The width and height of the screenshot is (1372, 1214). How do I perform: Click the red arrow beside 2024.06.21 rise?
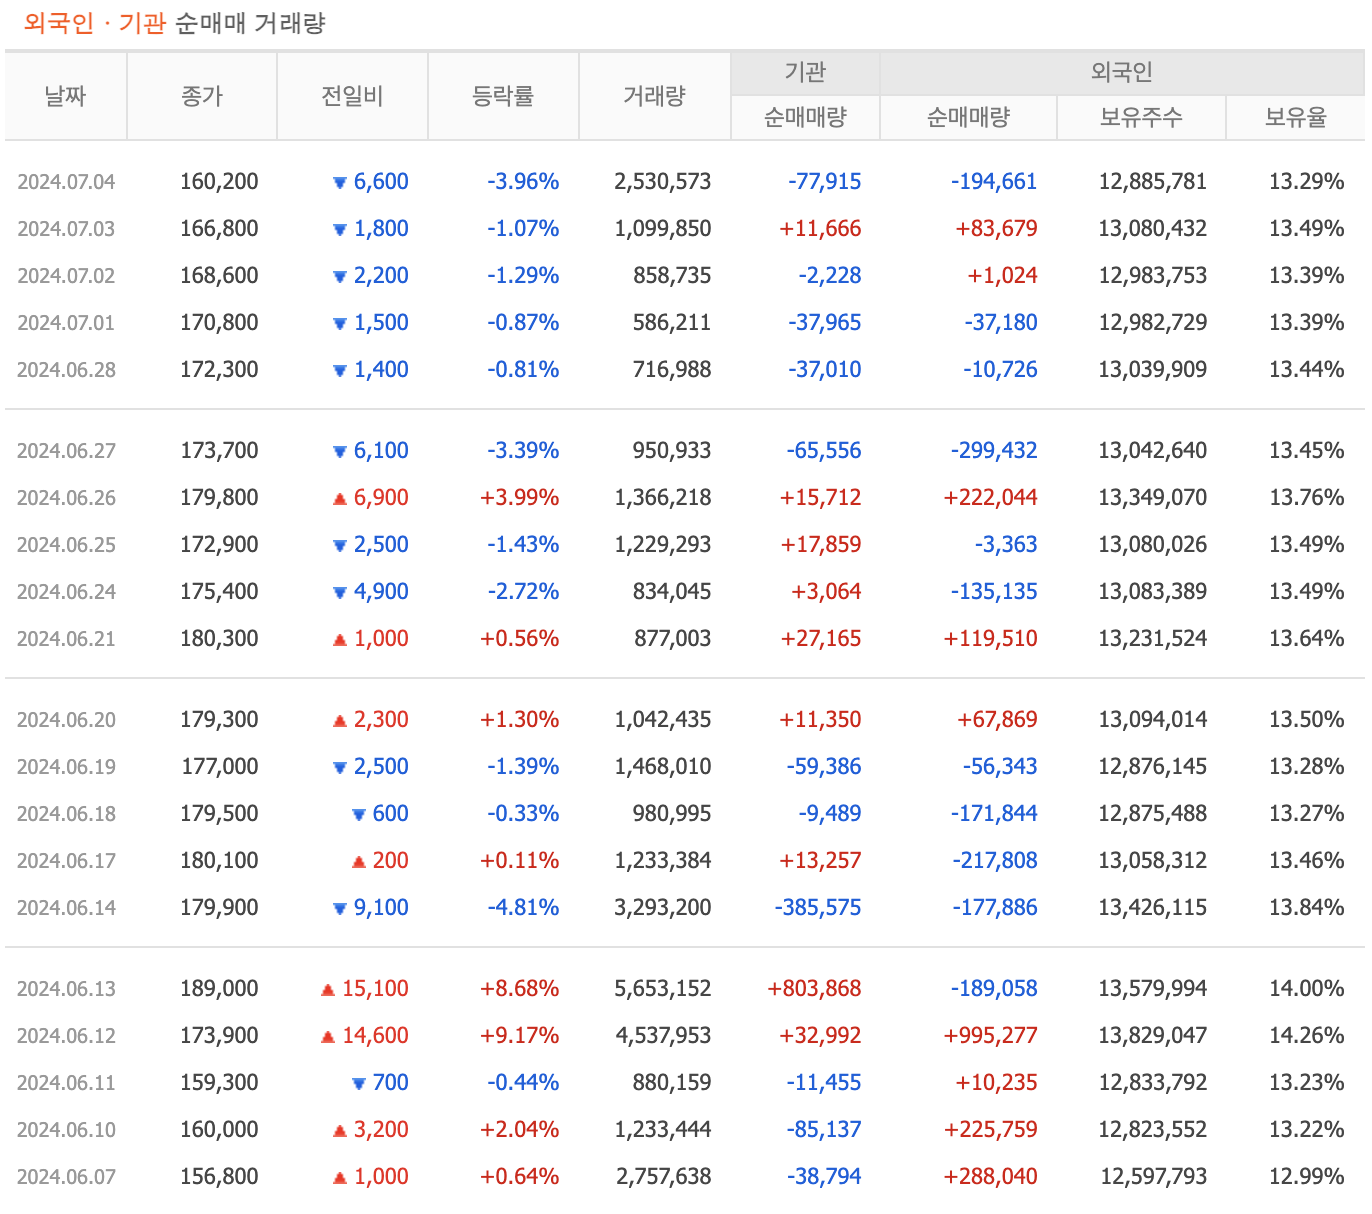point(340,638)
